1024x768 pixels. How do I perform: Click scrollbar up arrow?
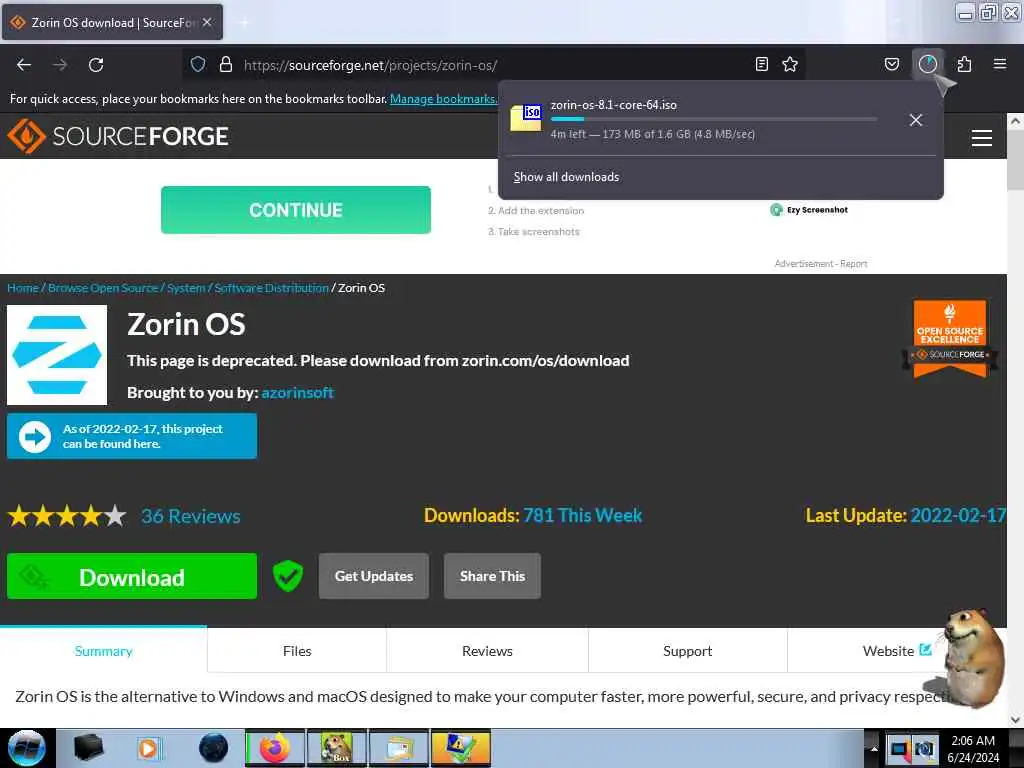pyautogui.click(x=1015, y=121)
